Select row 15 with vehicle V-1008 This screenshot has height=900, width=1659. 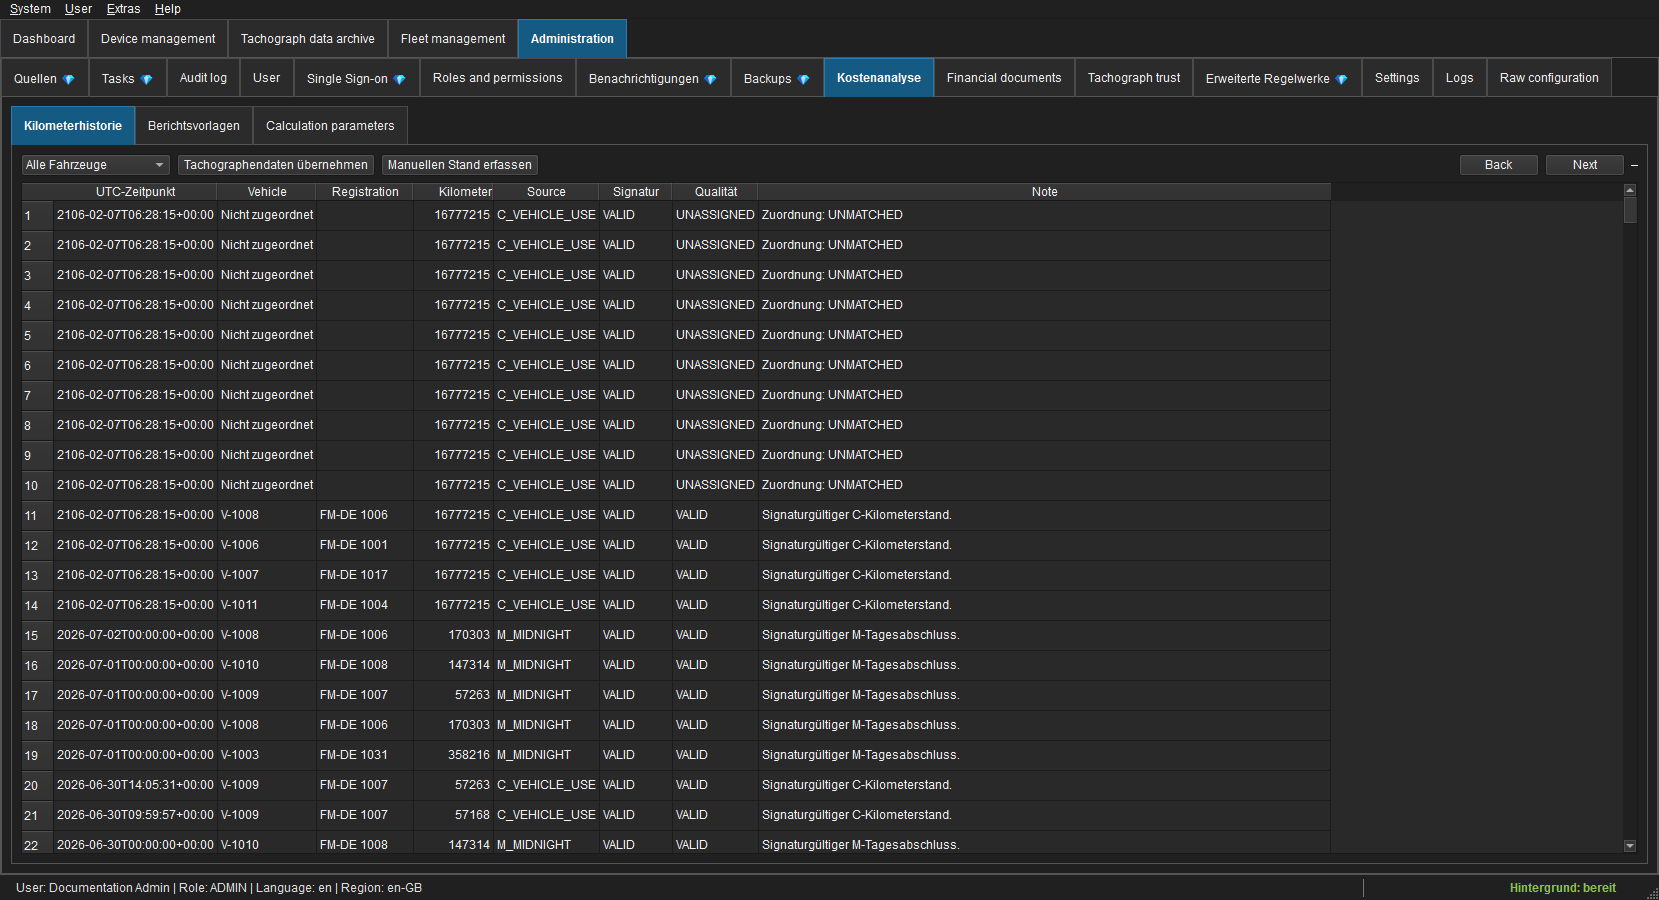pyautogui.click(x=676, y=635)
